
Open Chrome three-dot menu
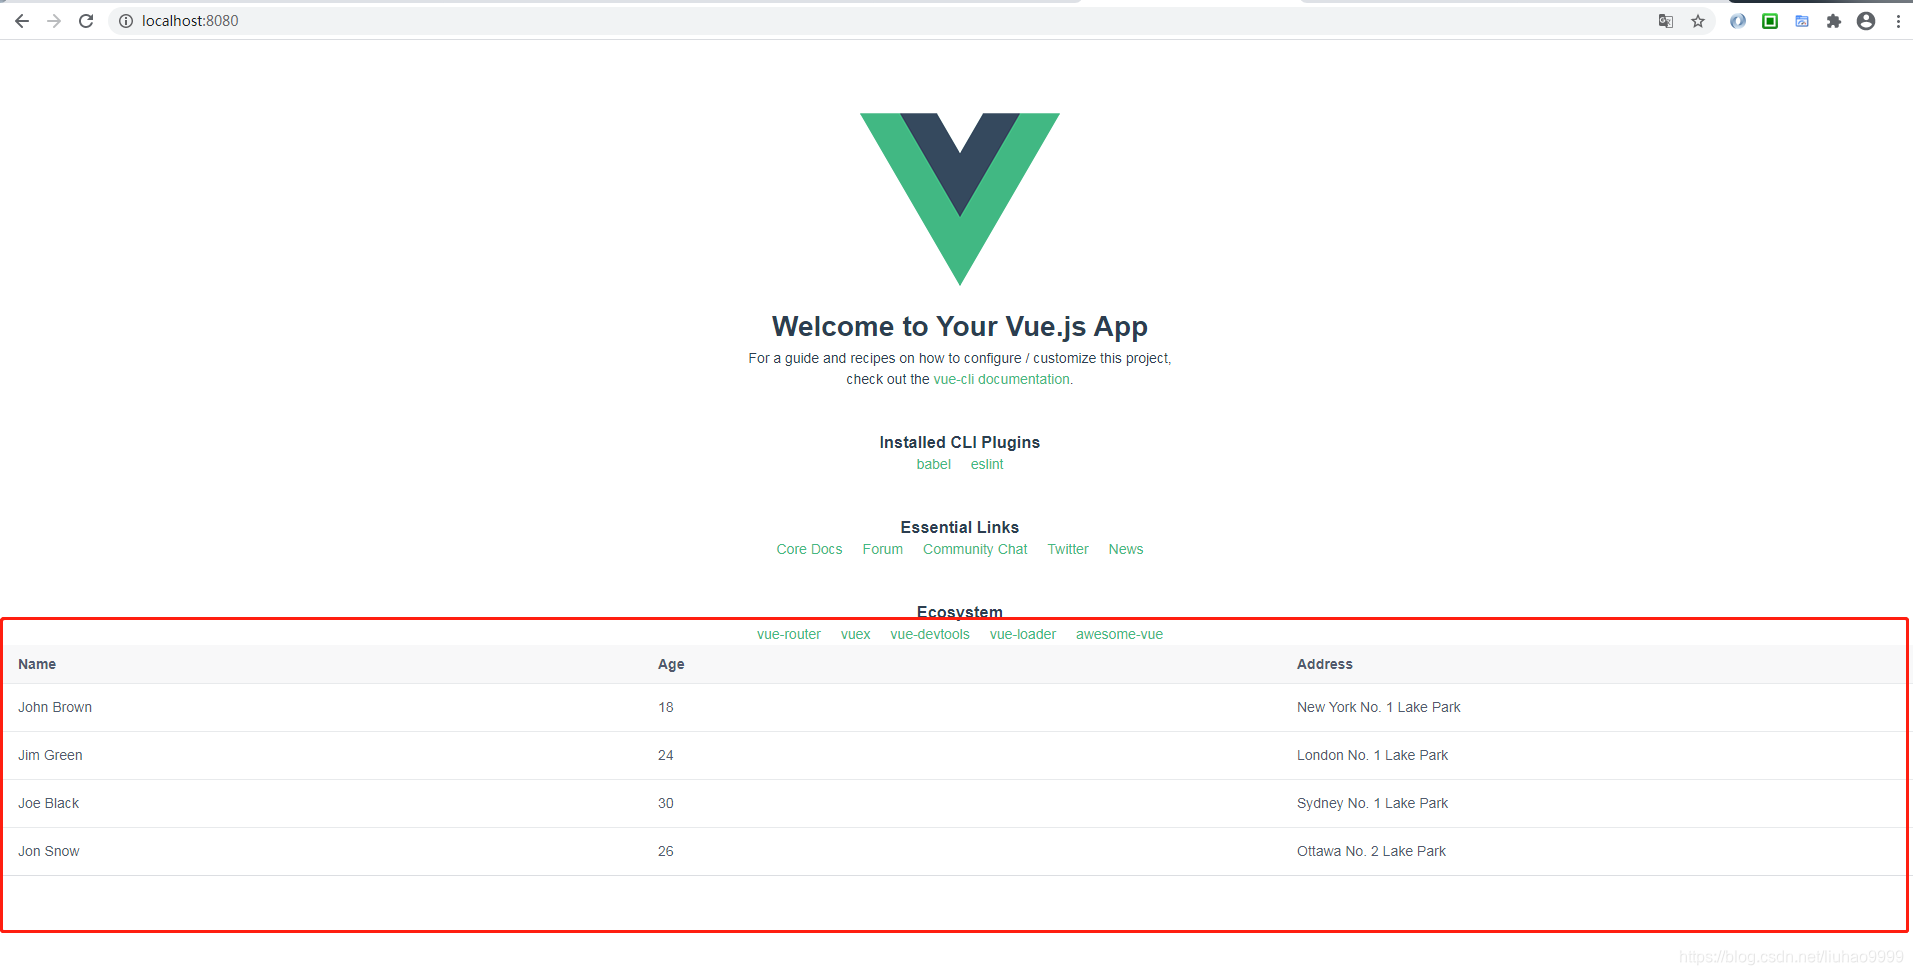(x=1898, y=21)
